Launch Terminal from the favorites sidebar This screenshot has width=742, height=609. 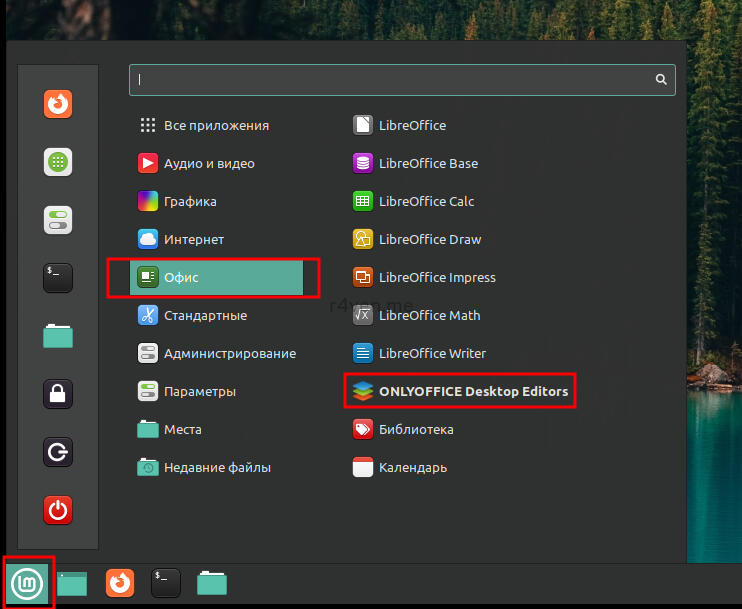[x=58, y=277]
